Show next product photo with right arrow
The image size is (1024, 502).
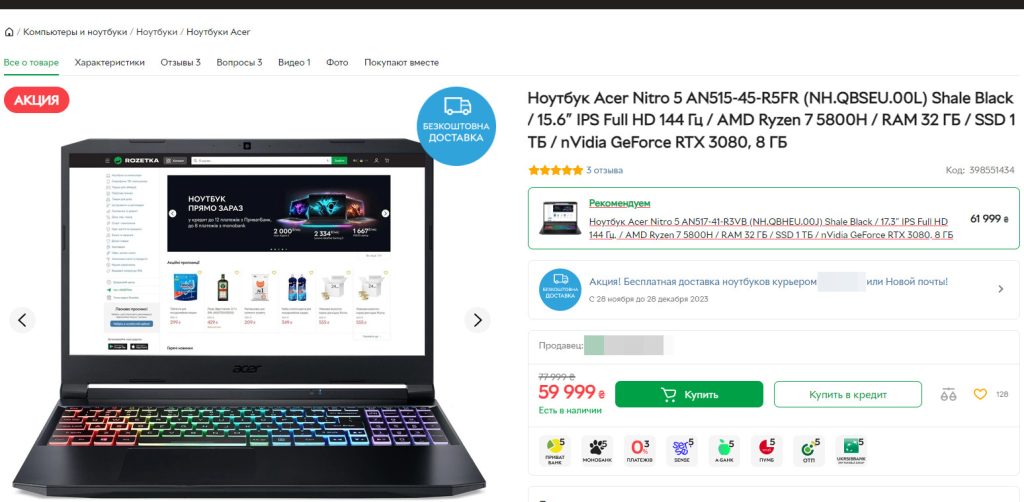(x=477, y=320)
